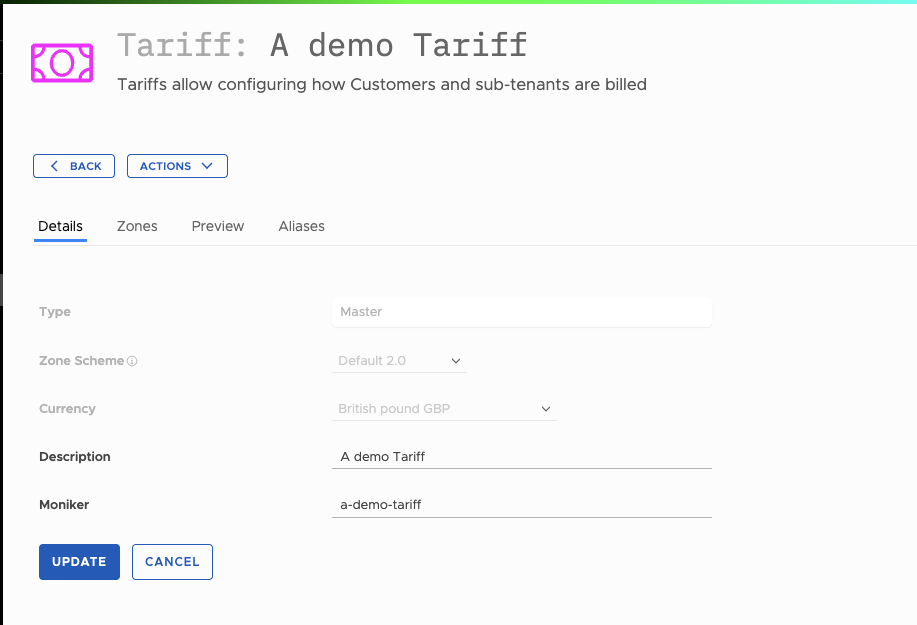The width and height of the screenshot is (917, 625).
Task: Click the 'Description' field label
Action: (x=75, y=457)
